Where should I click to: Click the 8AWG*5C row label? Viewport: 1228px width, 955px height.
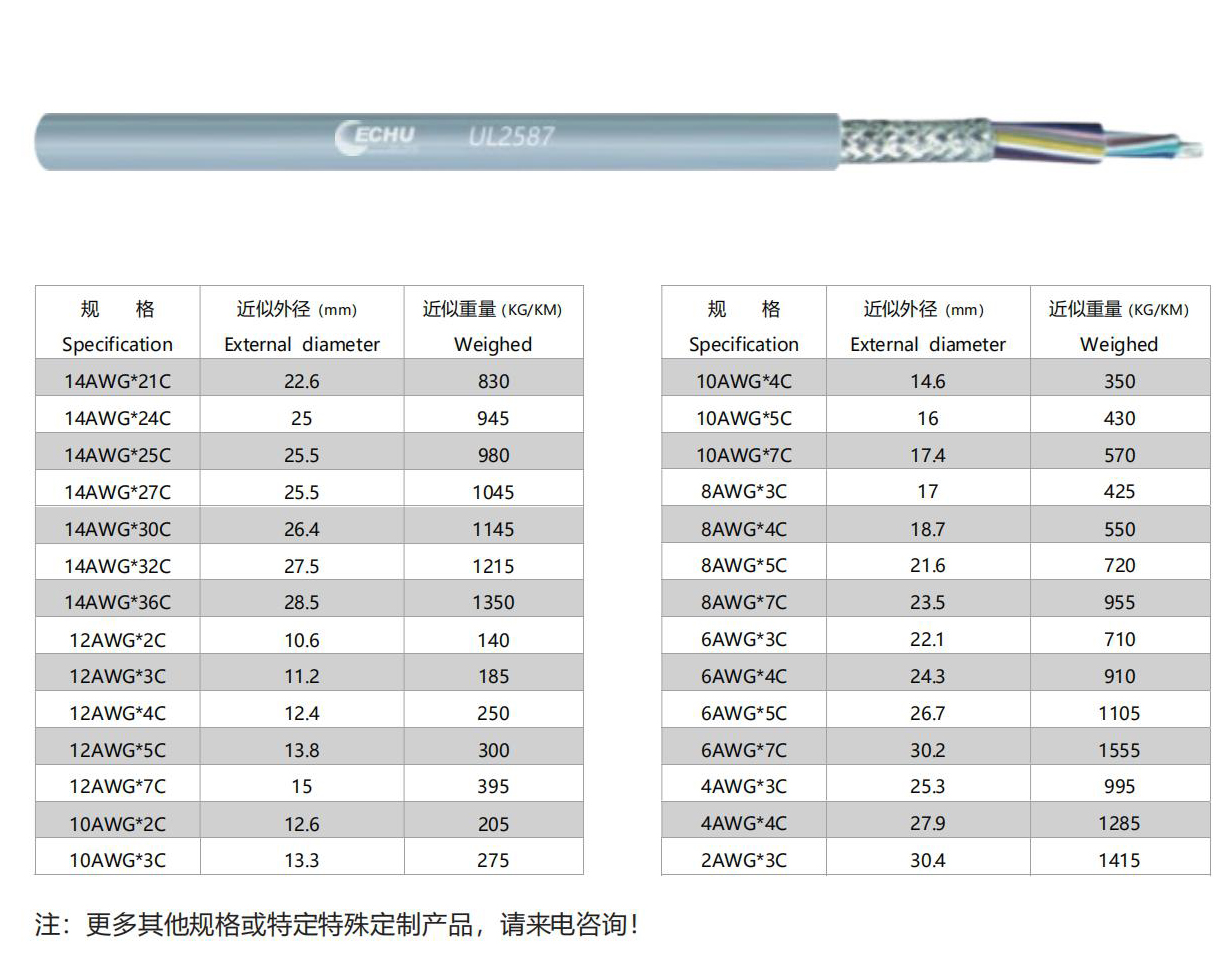[x=744, y=565]
